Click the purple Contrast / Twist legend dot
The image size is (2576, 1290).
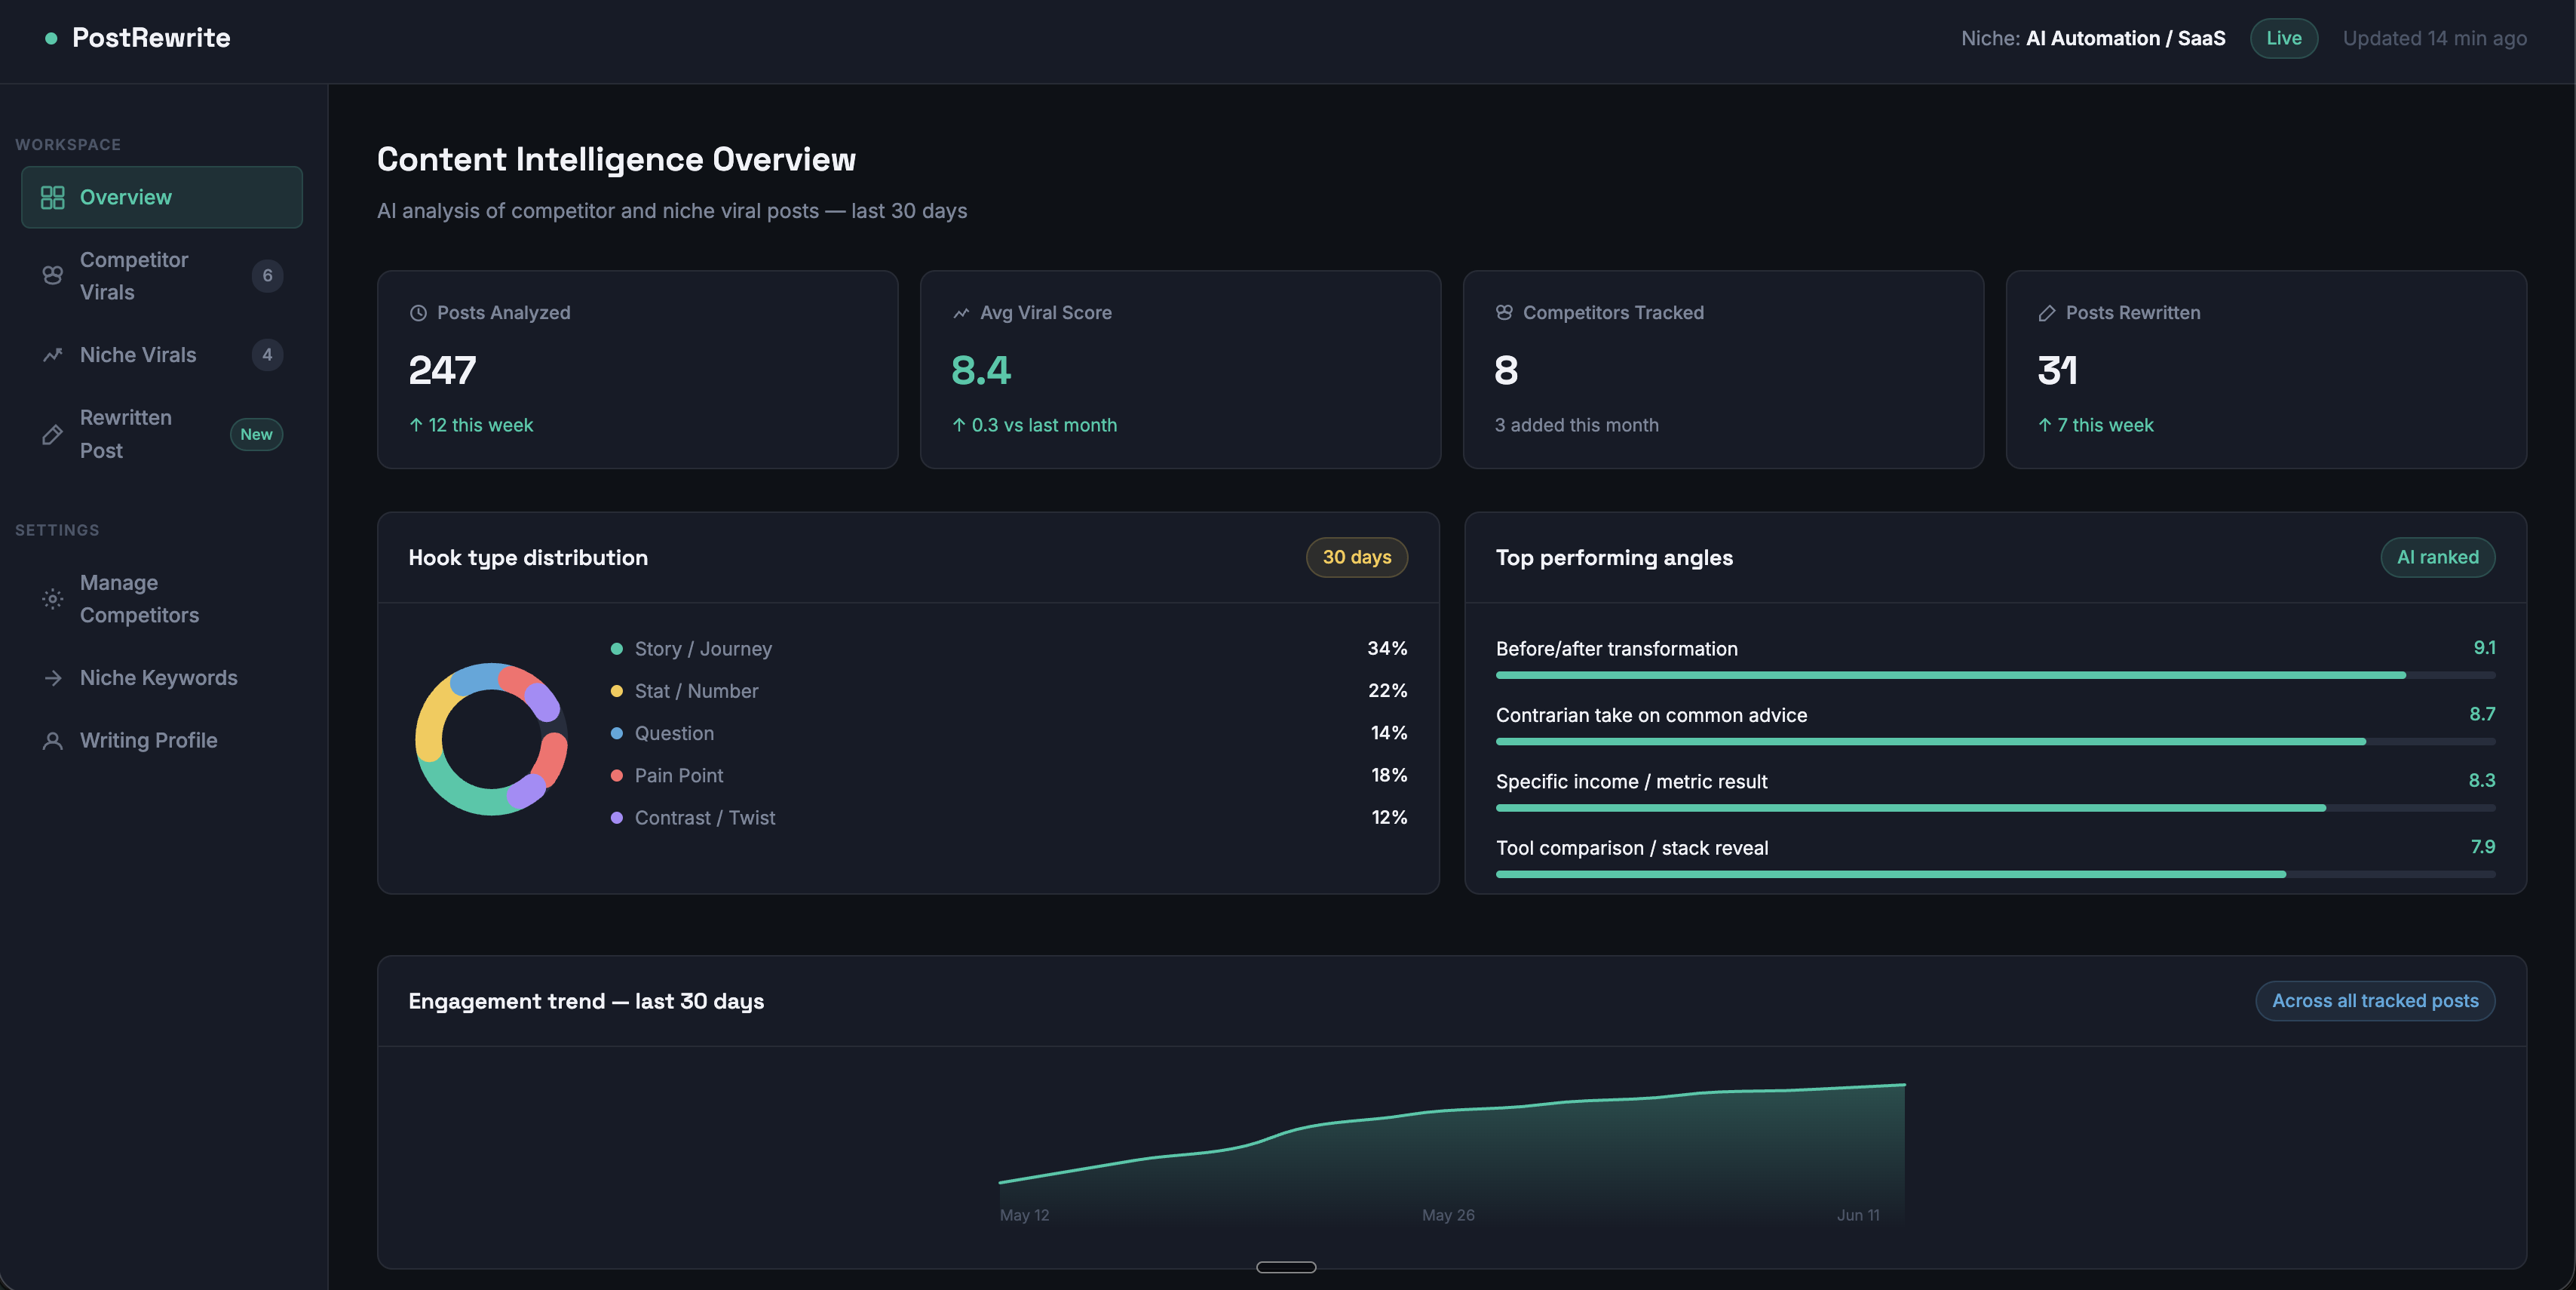[617, 818]
